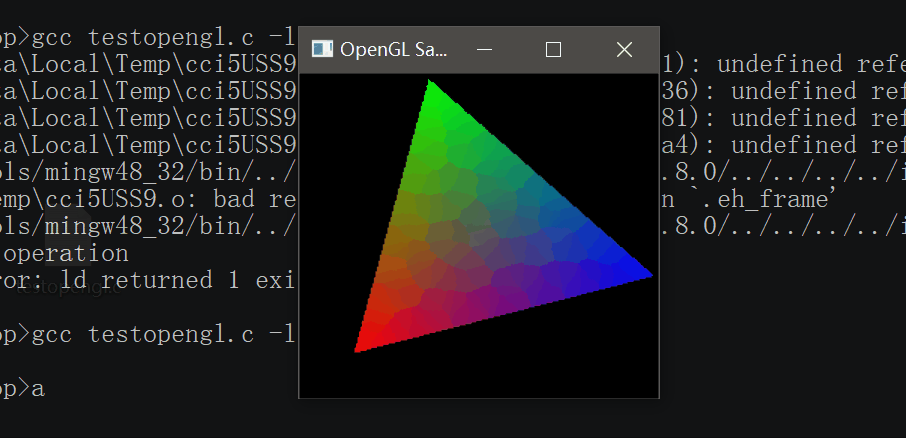Click the "OpenGL Sa..." window title text
Screen dimensions: 906x438
pyautogui.click(x=394, y=49)
